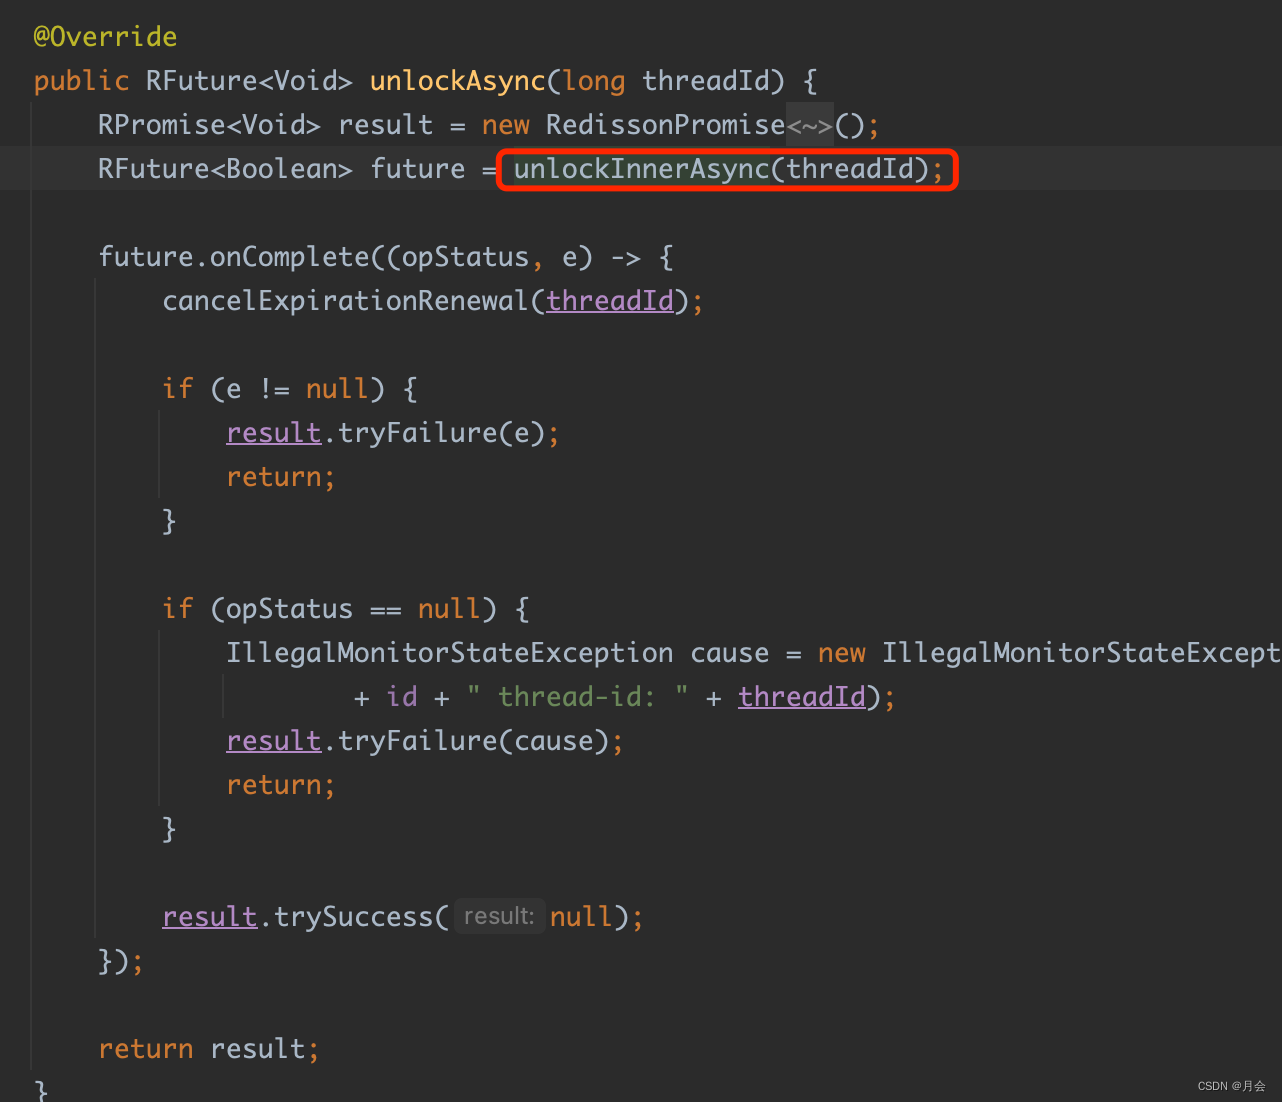Click the " thread-id: " string literal

click(x=577, y=697)
